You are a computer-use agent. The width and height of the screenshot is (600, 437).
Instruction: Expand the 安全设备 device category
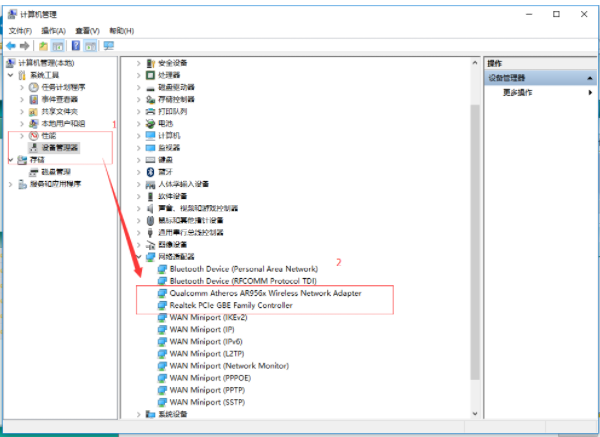138,63
